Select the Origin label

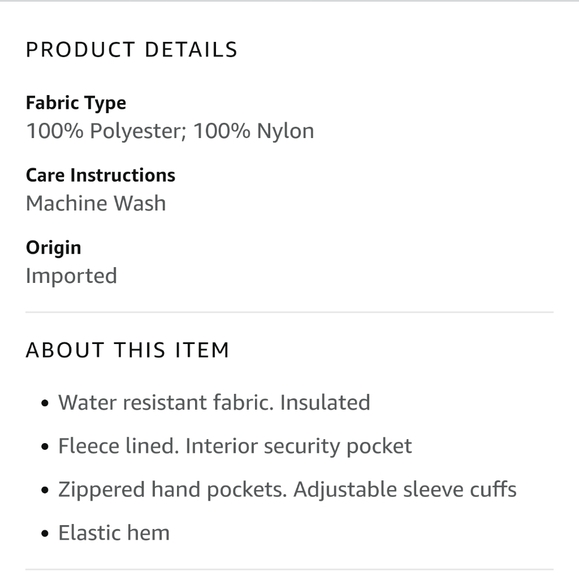(x=53, y=248)
